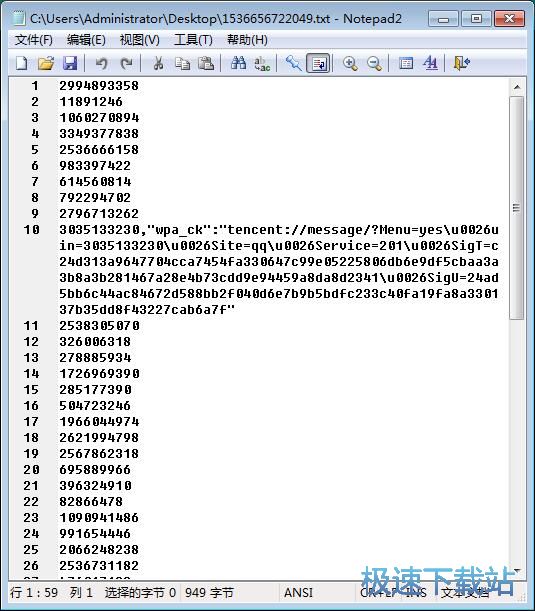Screen dimensions: 535x611
Task: Save the file with the floppy disk icon
Action: (70, 63)
